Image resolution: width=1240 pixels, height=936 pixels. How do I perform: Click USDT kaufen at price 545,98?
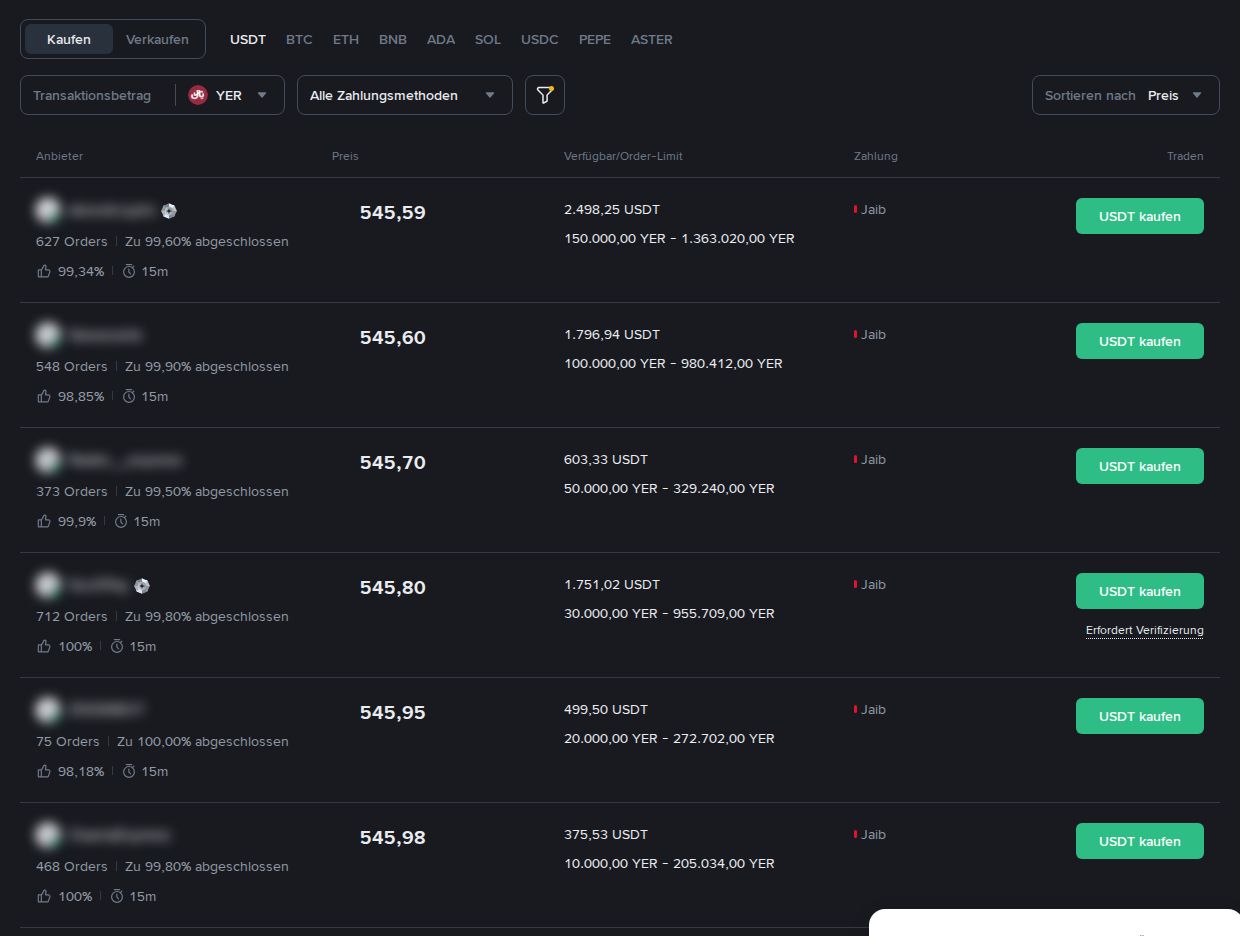(x=1140, y=841)
